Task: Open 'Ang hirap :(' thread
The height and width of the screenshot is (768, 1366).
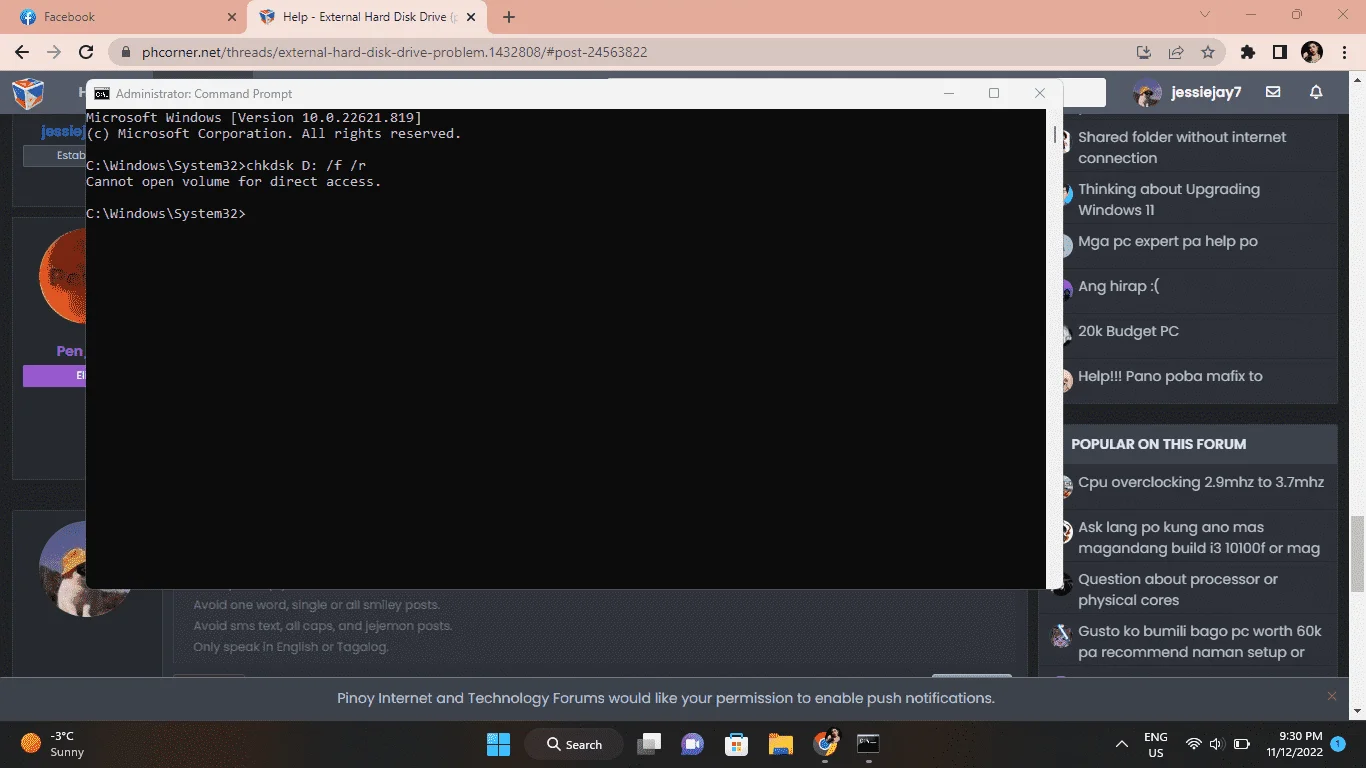Action: (1119, 286)
